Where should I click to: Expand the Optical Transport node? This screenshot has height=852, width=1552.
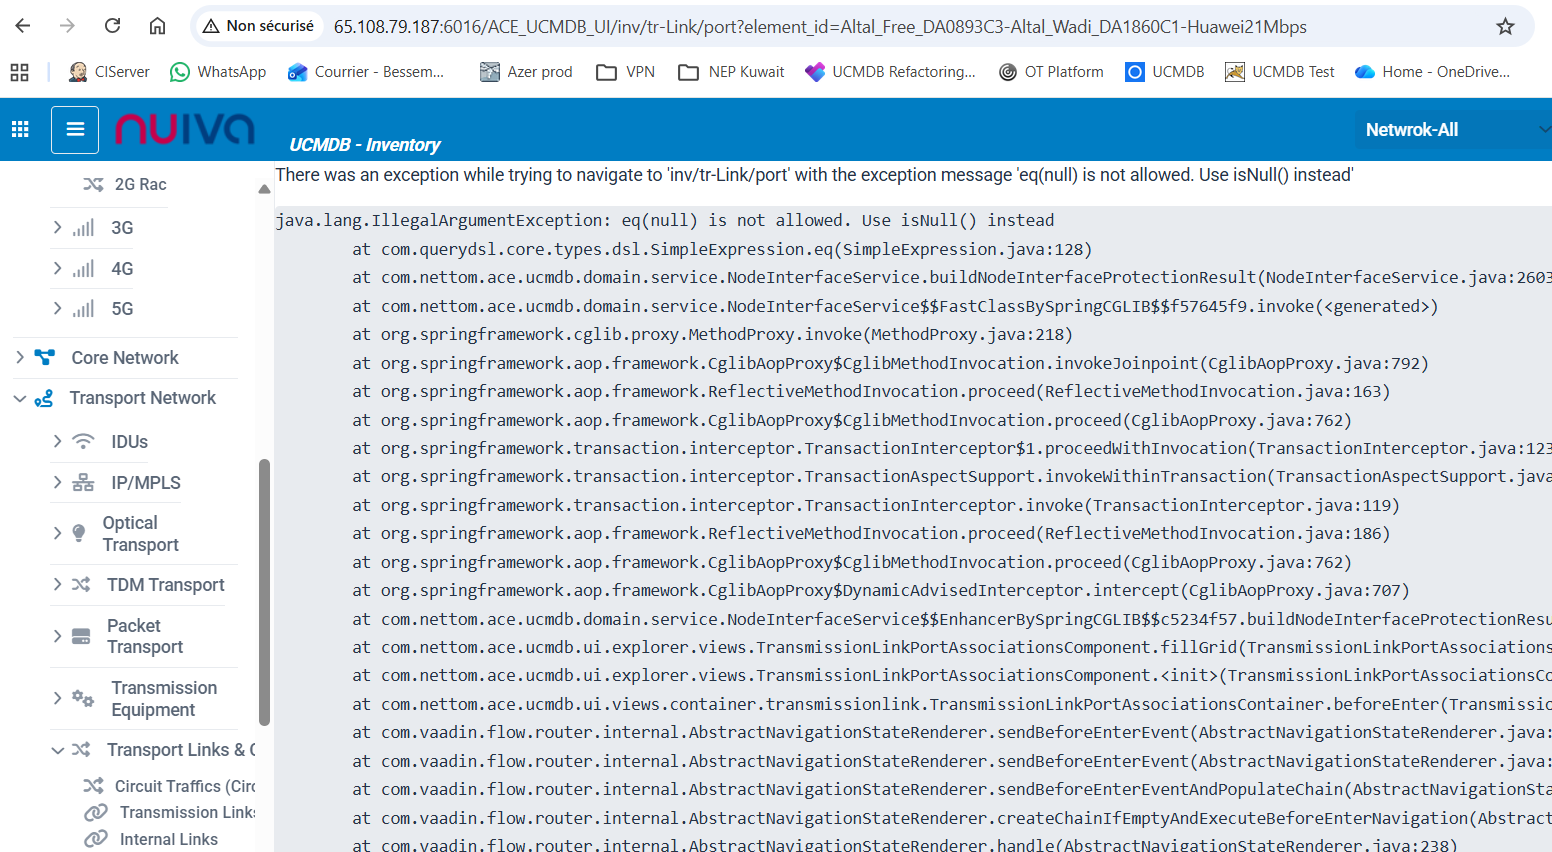click(x=57, y=533)
